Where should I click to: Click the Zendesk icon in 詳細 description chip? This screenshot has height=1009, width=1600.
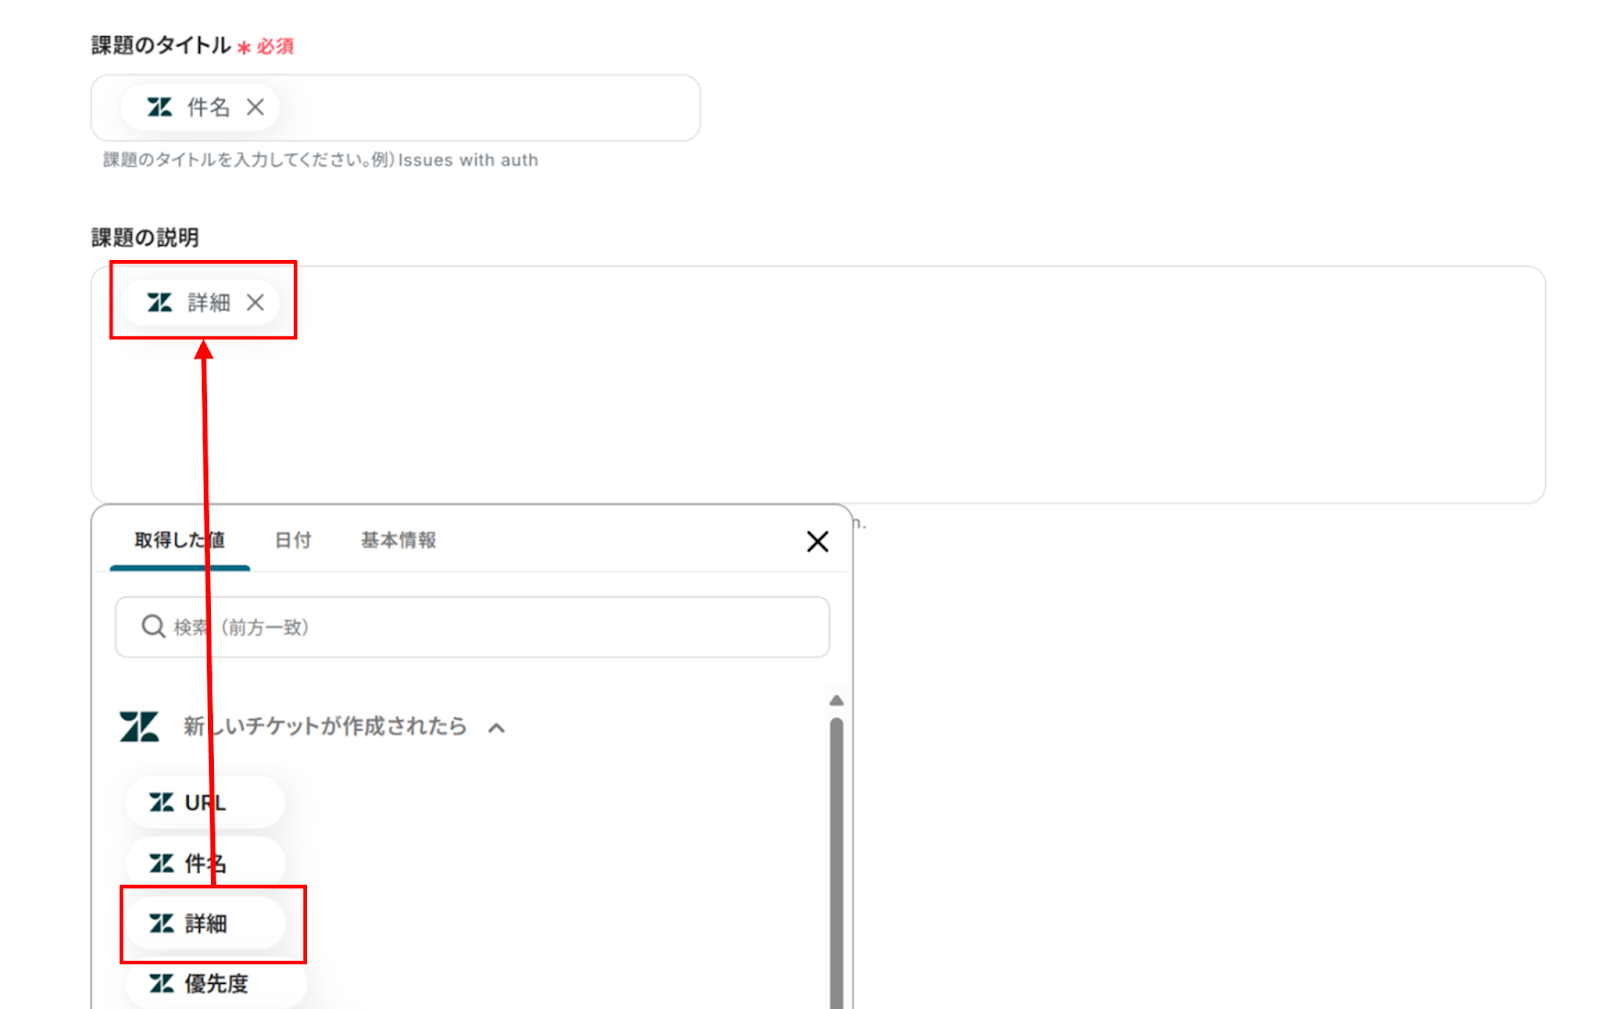[x=160, y=302]
